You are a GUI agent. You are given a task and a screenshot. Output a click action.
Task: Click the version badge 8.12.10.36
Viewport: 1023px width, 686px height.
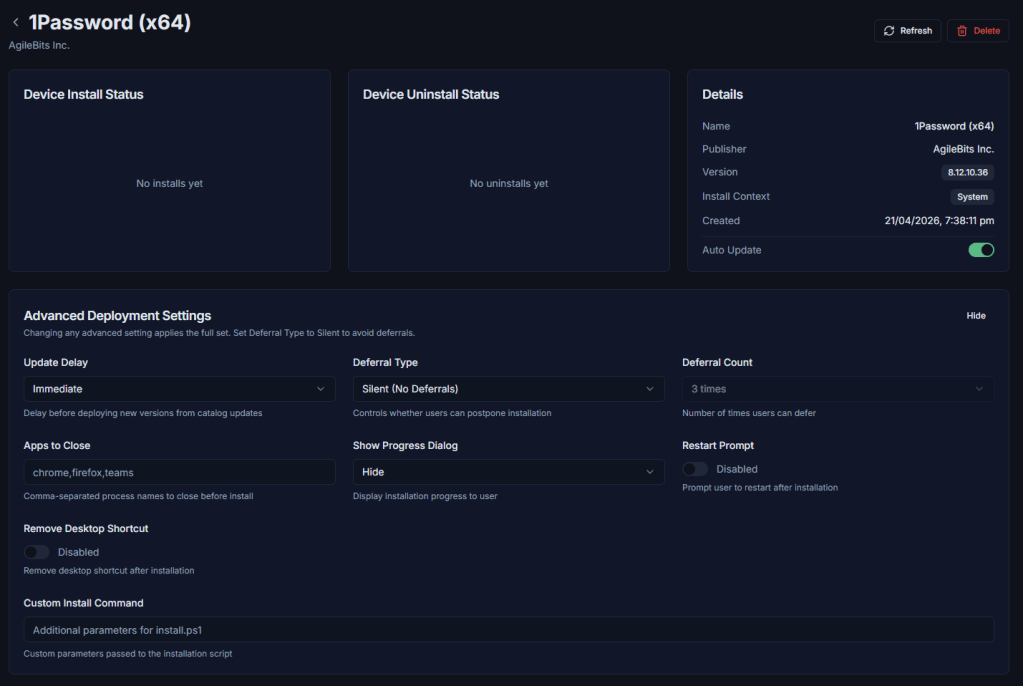tap(967, 173)
